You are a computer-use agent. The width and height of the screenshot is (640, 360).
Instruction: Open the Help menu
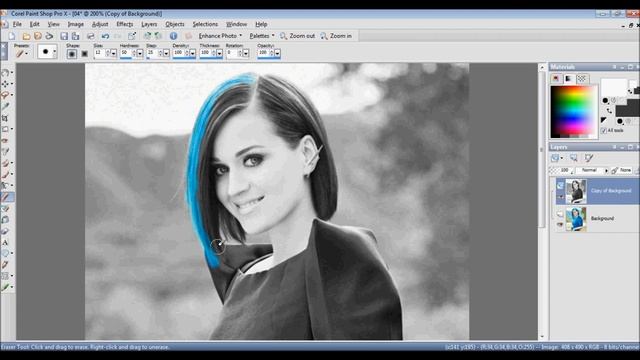click(x=261, y=24)
